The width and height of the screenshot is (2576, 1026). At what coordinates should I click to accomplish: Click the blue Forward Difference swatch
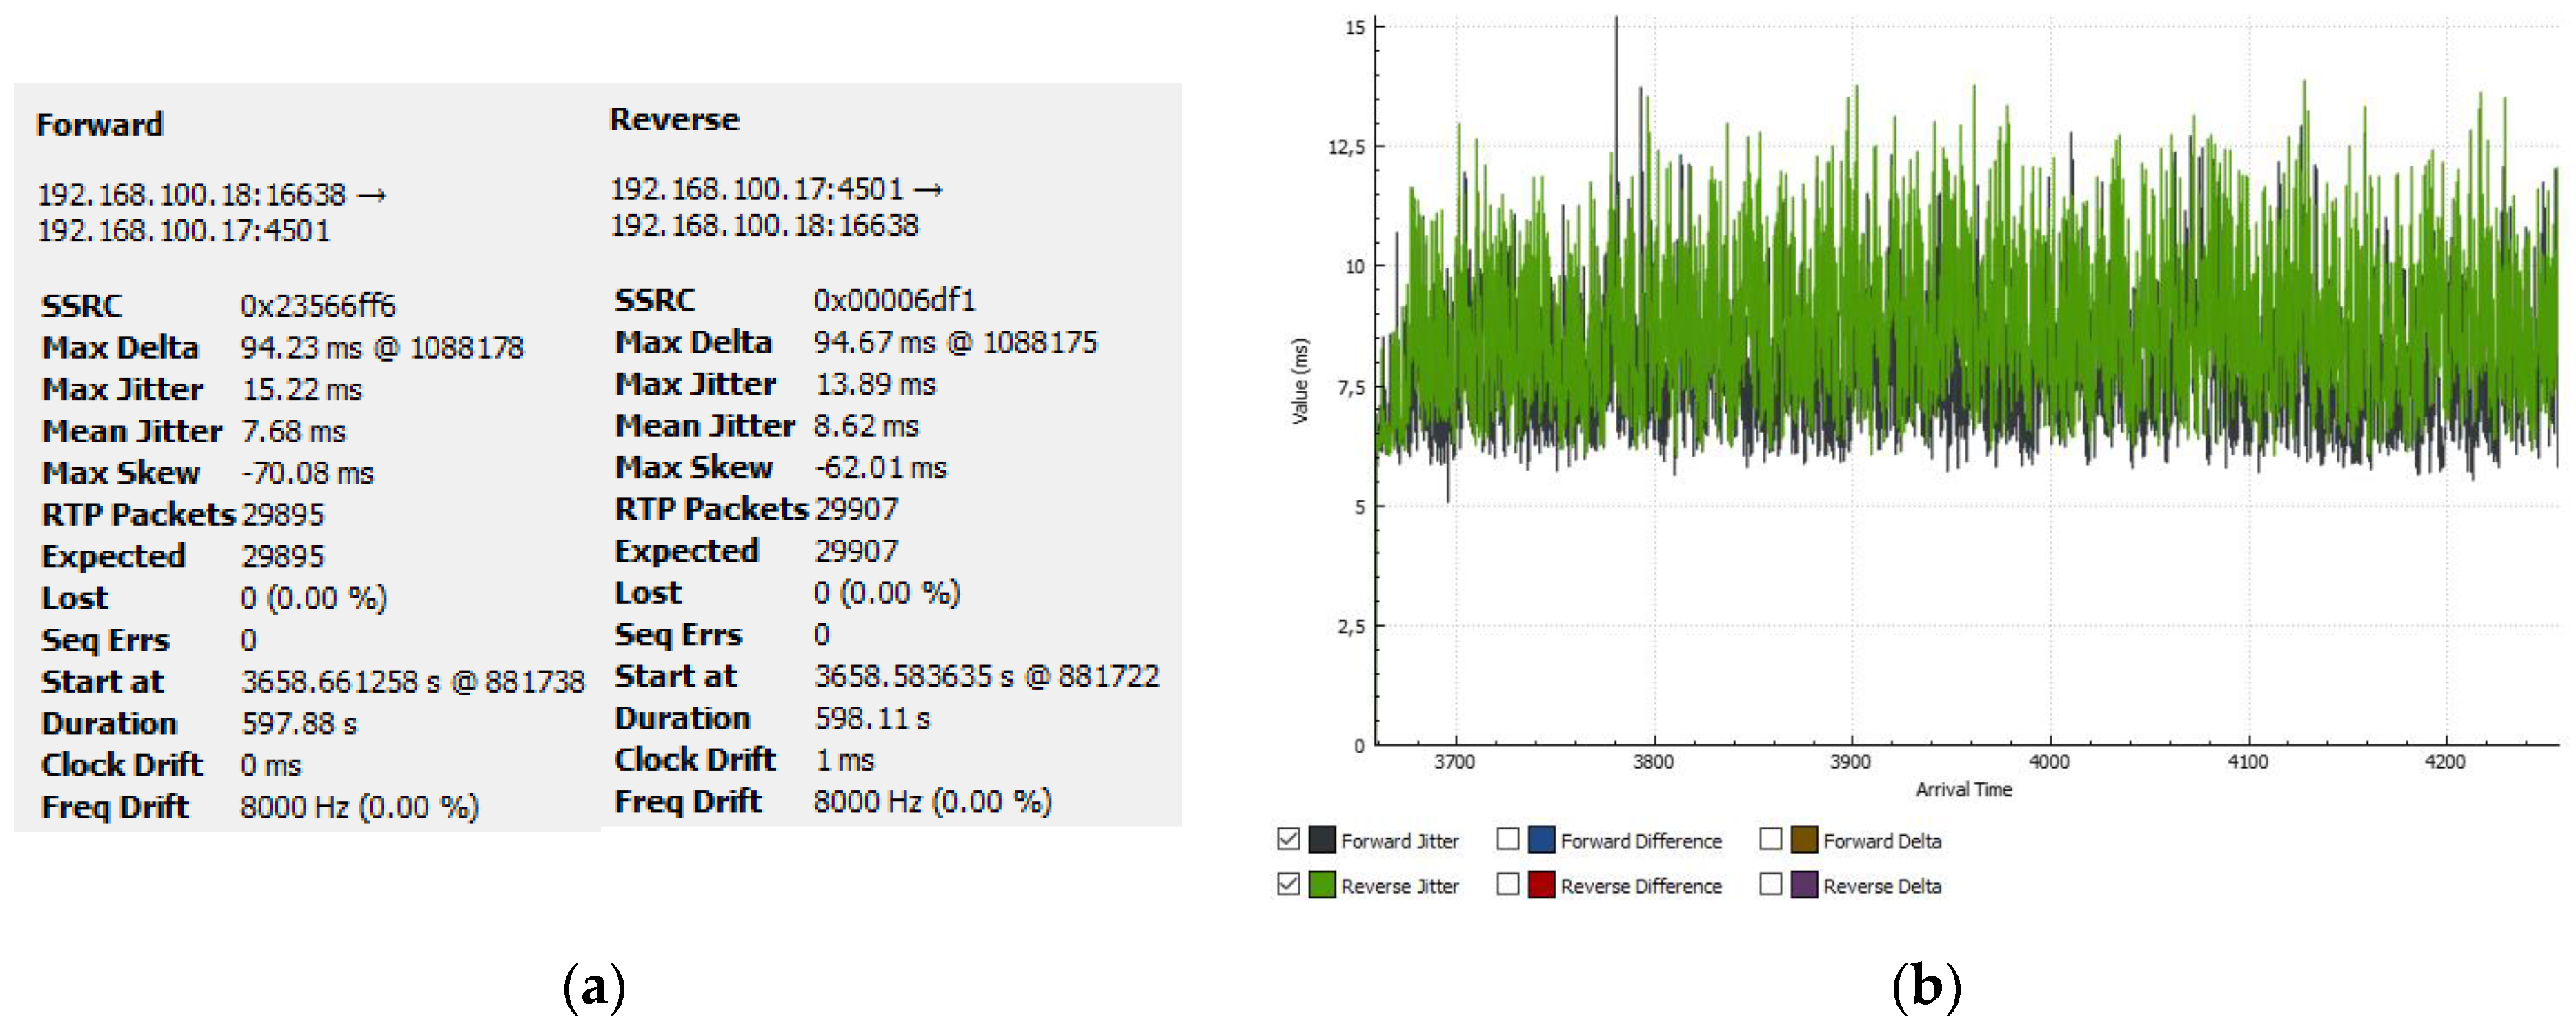point(1541,840)
